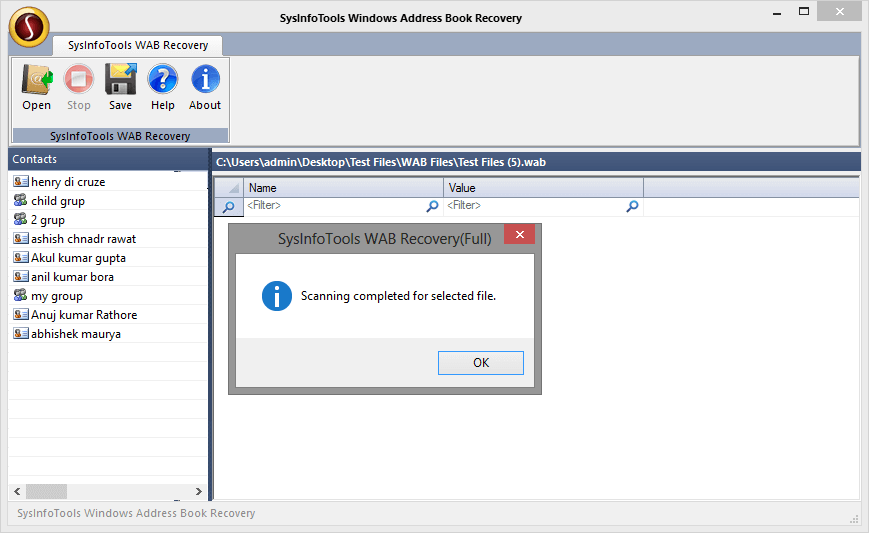Screen dimensions: 869x533
Task: Click the info icon in the dialog
Action: point(277,296)
